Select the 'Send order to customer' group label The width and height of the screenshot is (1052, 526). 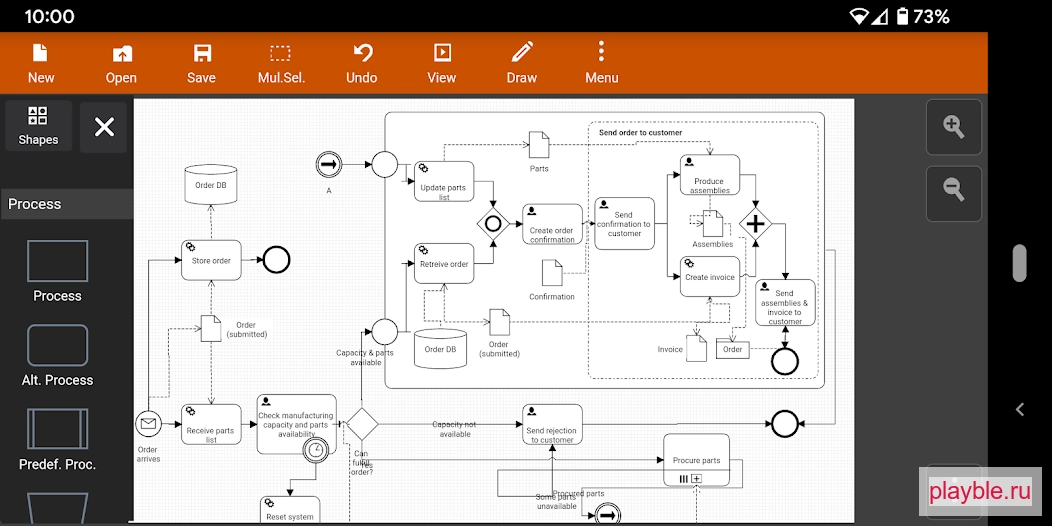(x=640, y=133)
